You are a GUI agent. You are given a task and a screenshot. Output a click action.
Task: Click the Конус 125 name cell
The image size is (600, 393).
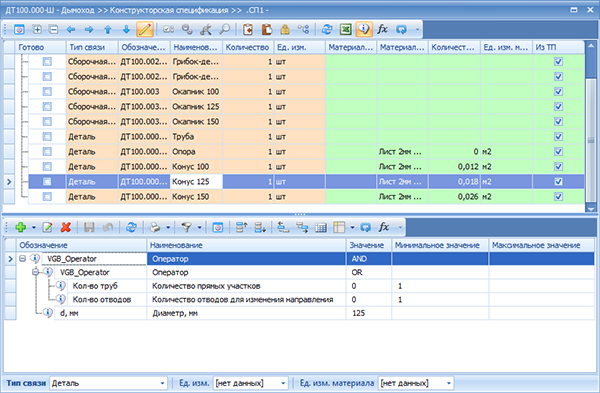196,181
